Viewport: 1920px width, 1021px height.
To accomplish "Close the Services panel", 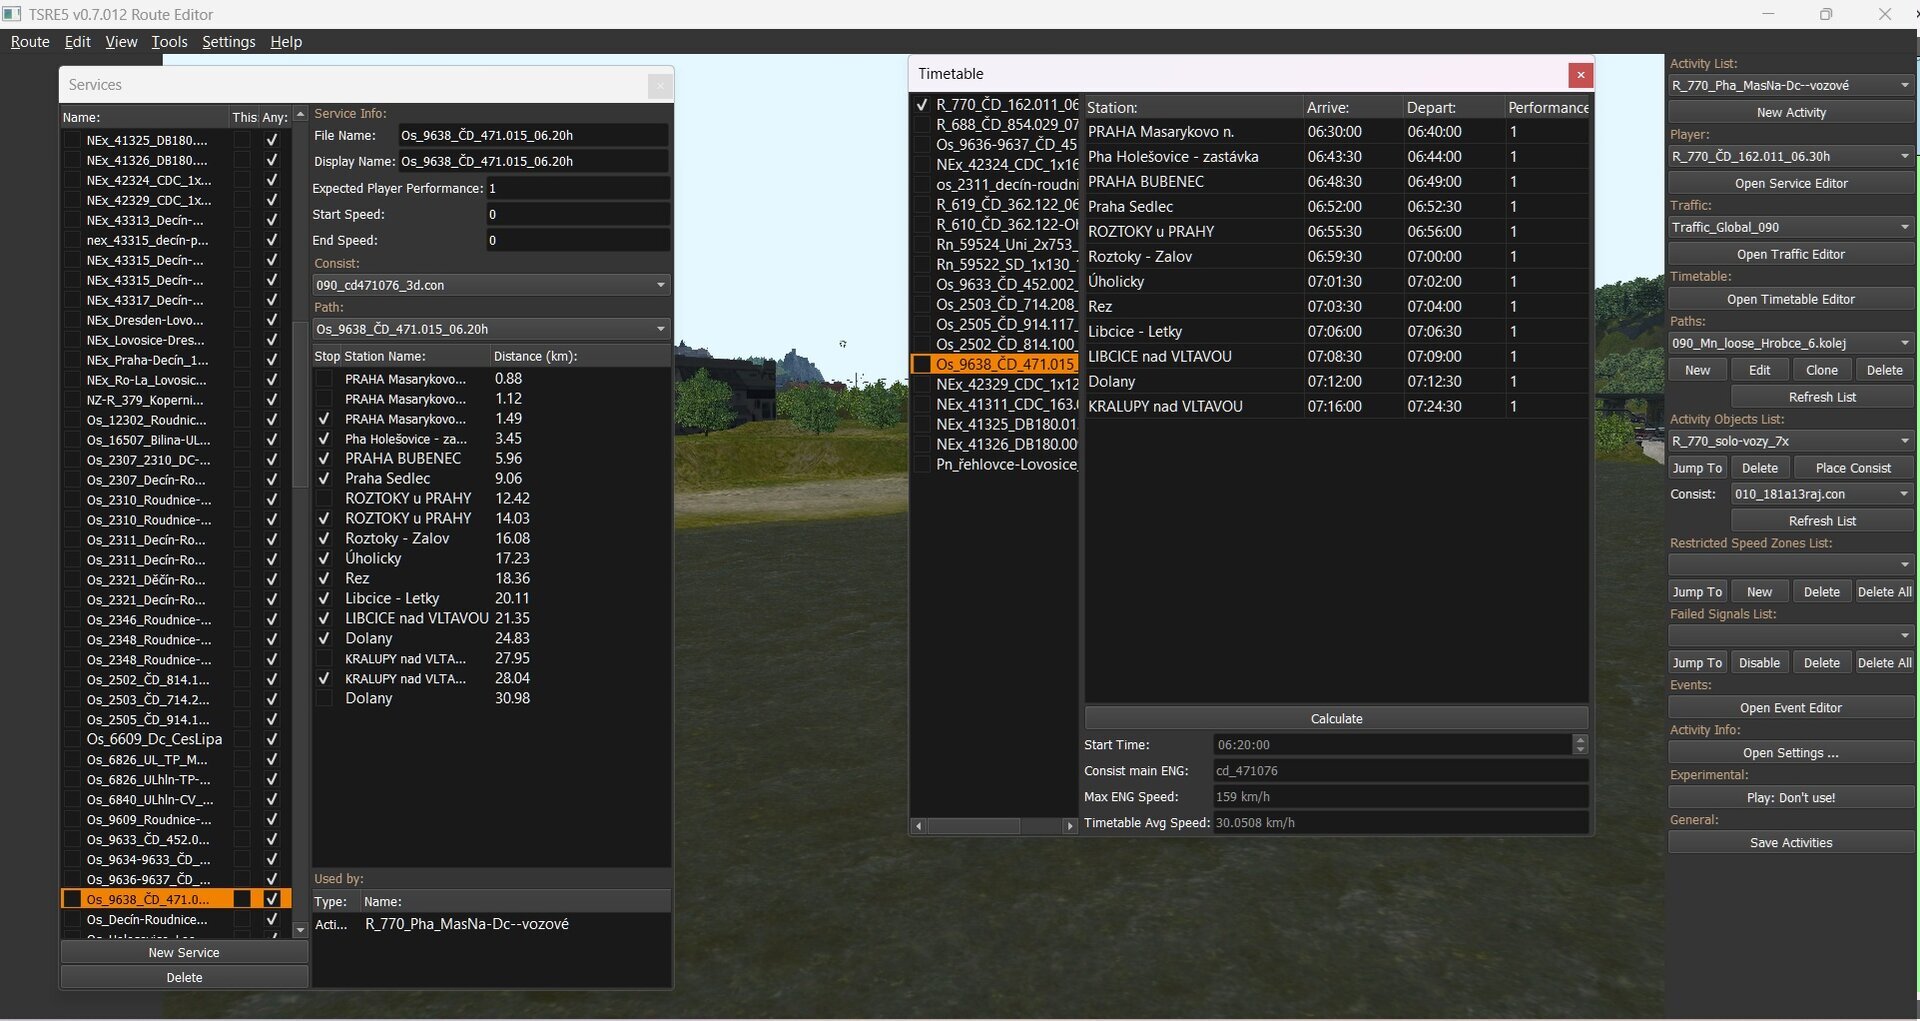I will pyautogui.click(x=659, y=86).
